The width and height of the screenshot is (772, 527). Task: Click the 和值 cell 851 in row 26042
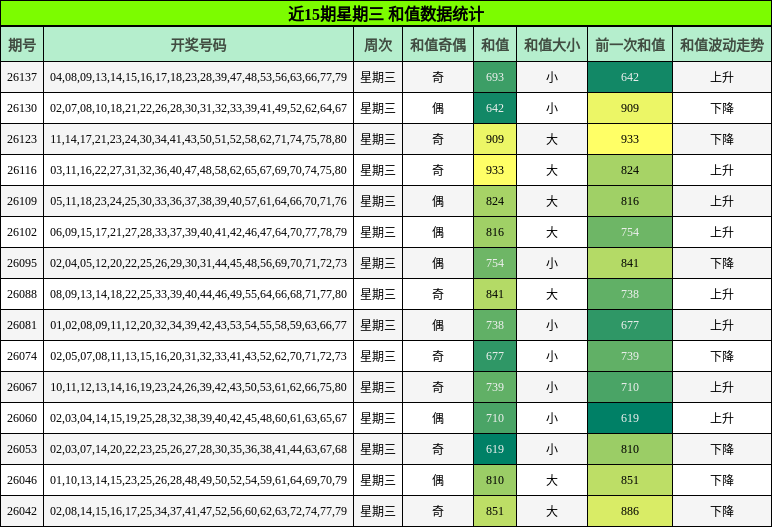(x=495, y=511)
